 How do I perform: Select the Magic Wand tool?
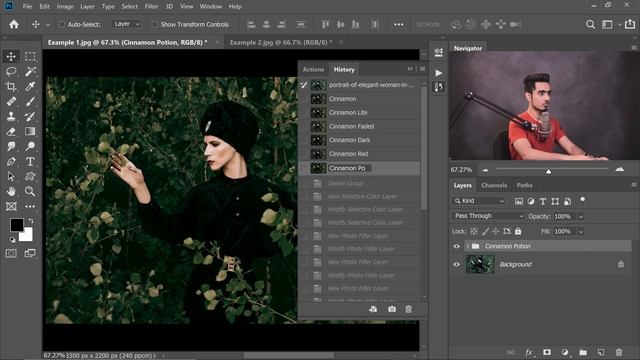point(30,71)
